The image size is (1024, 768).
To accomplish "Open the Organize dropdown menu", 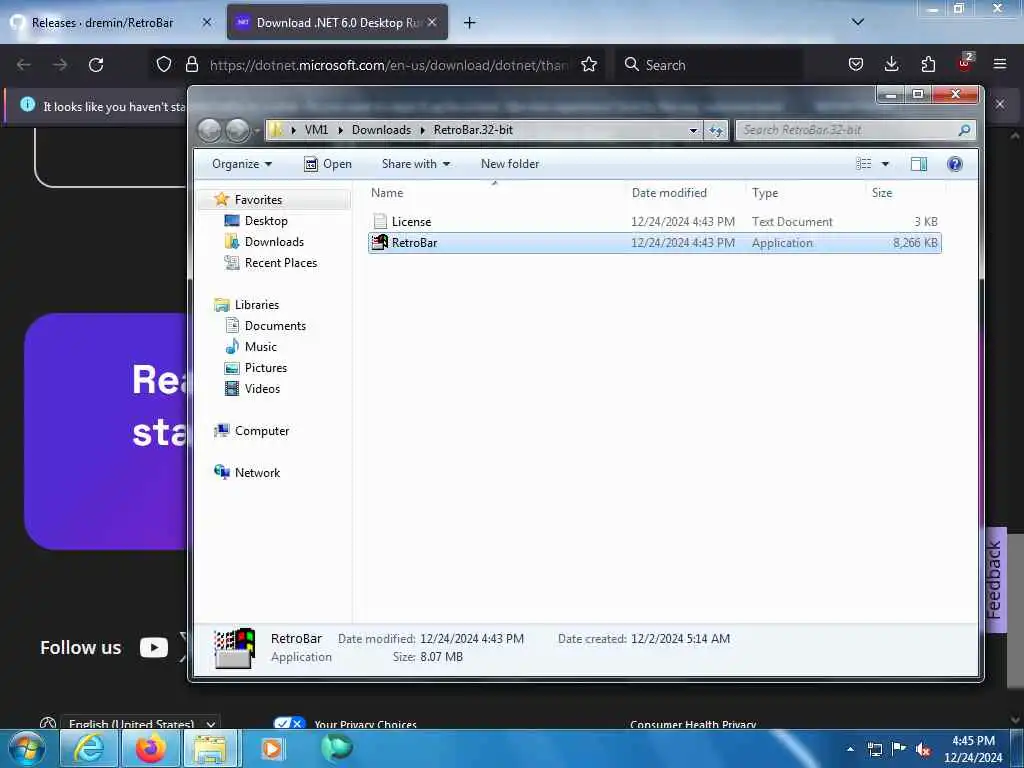I will pyautogui.click(x=242, y=164).
